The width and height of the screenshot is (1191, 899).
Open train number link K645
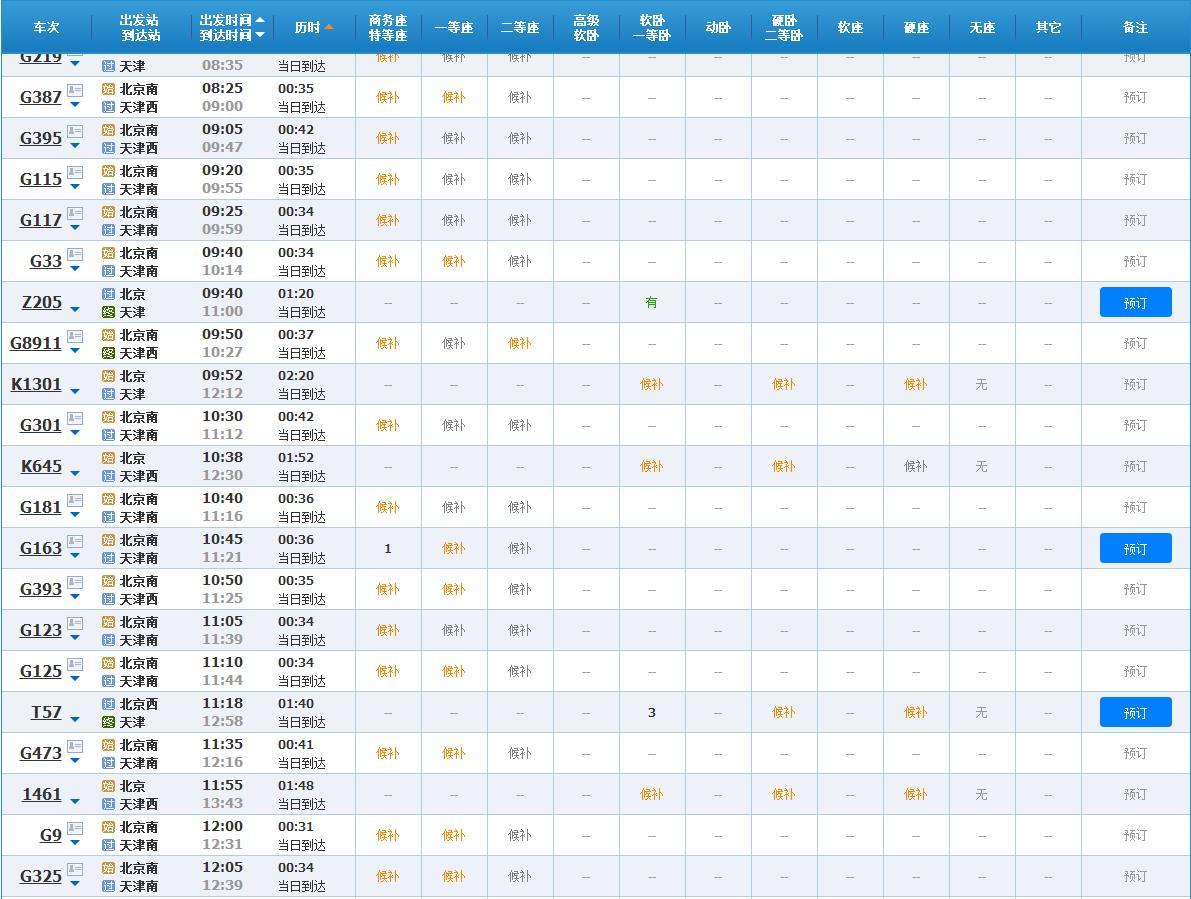(x=41, y=466)
